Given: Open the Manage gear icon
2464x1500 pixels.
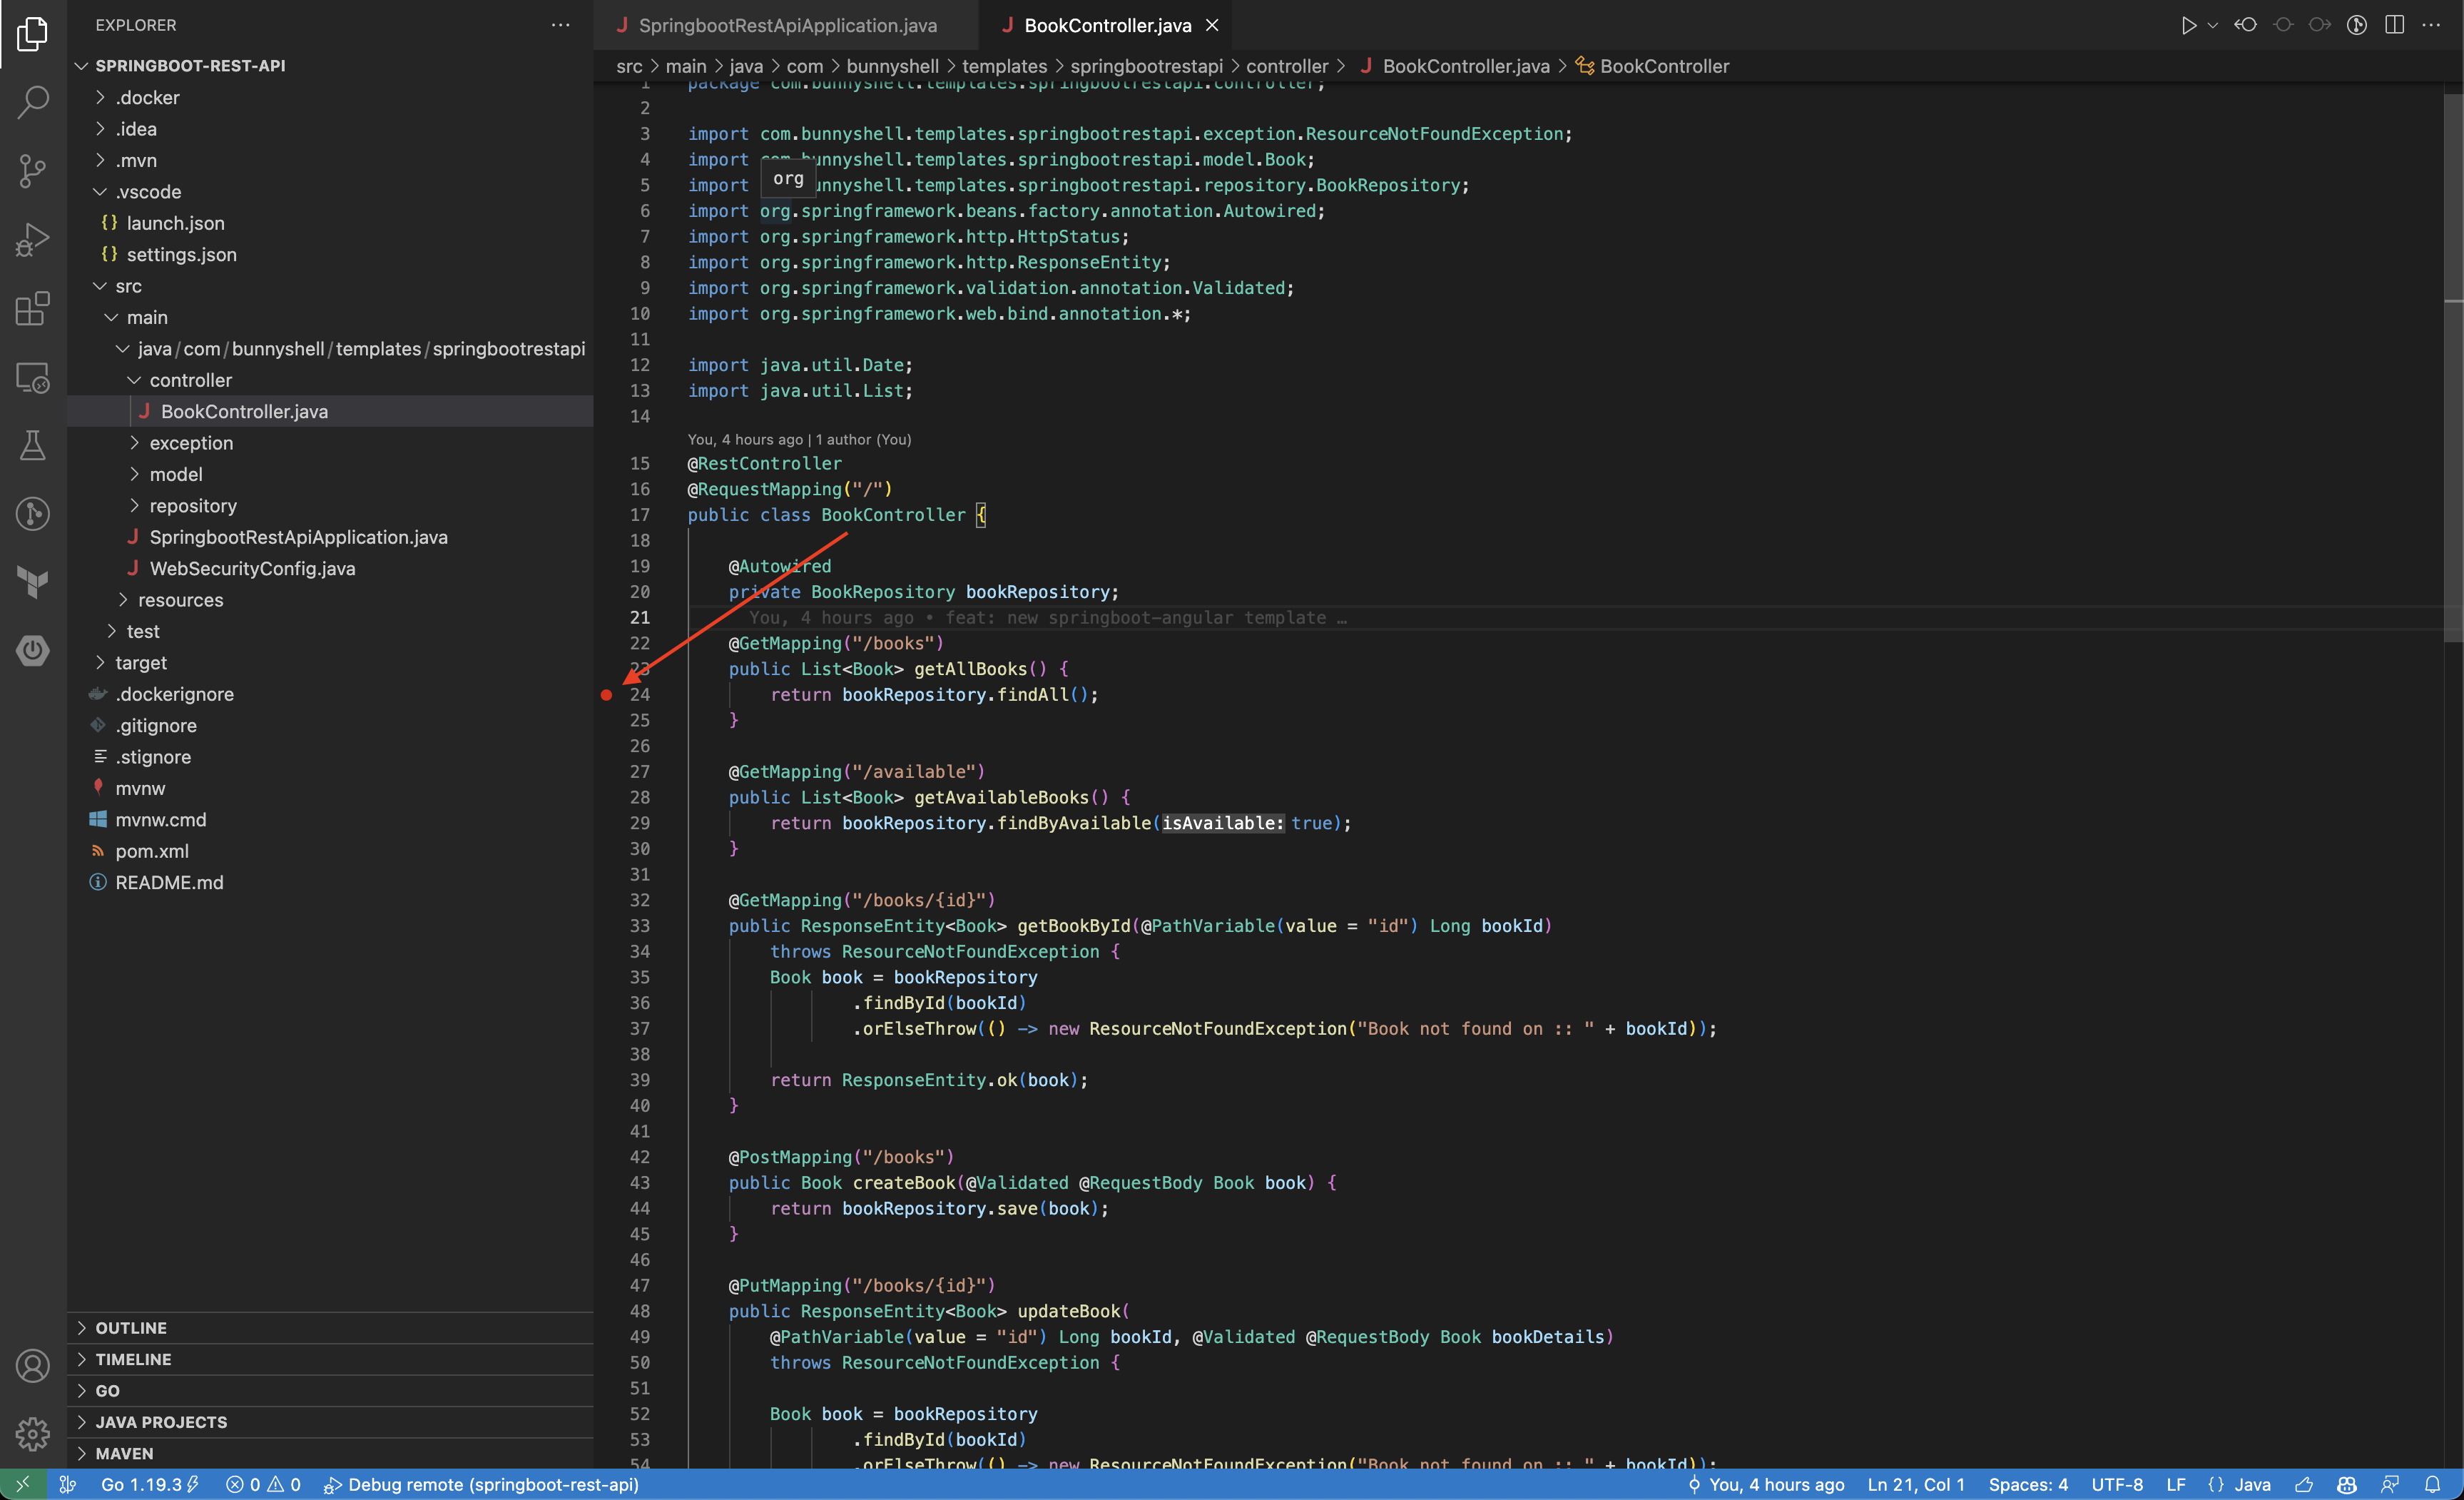Looking at the screenshot, I should pyautogui.click(x=33, y=1434).
